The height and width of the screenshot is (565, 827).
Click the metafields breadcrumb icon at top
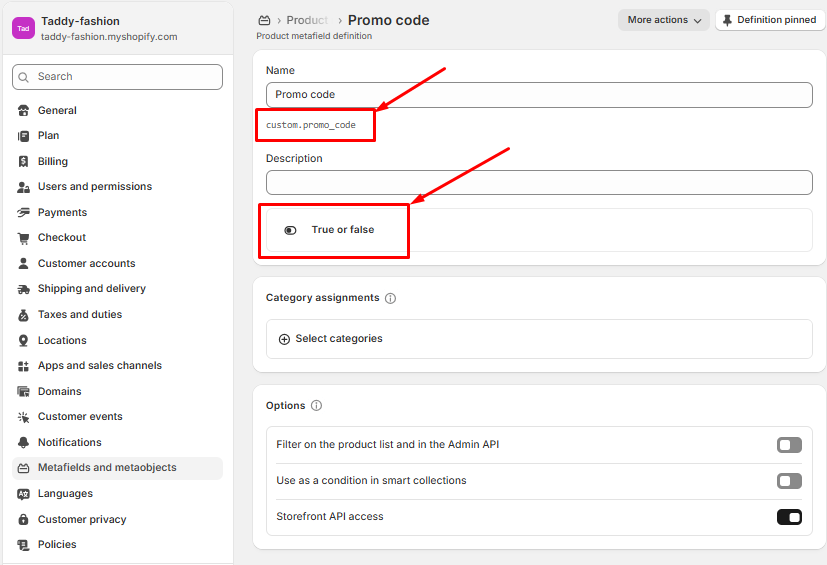point(264,20)
